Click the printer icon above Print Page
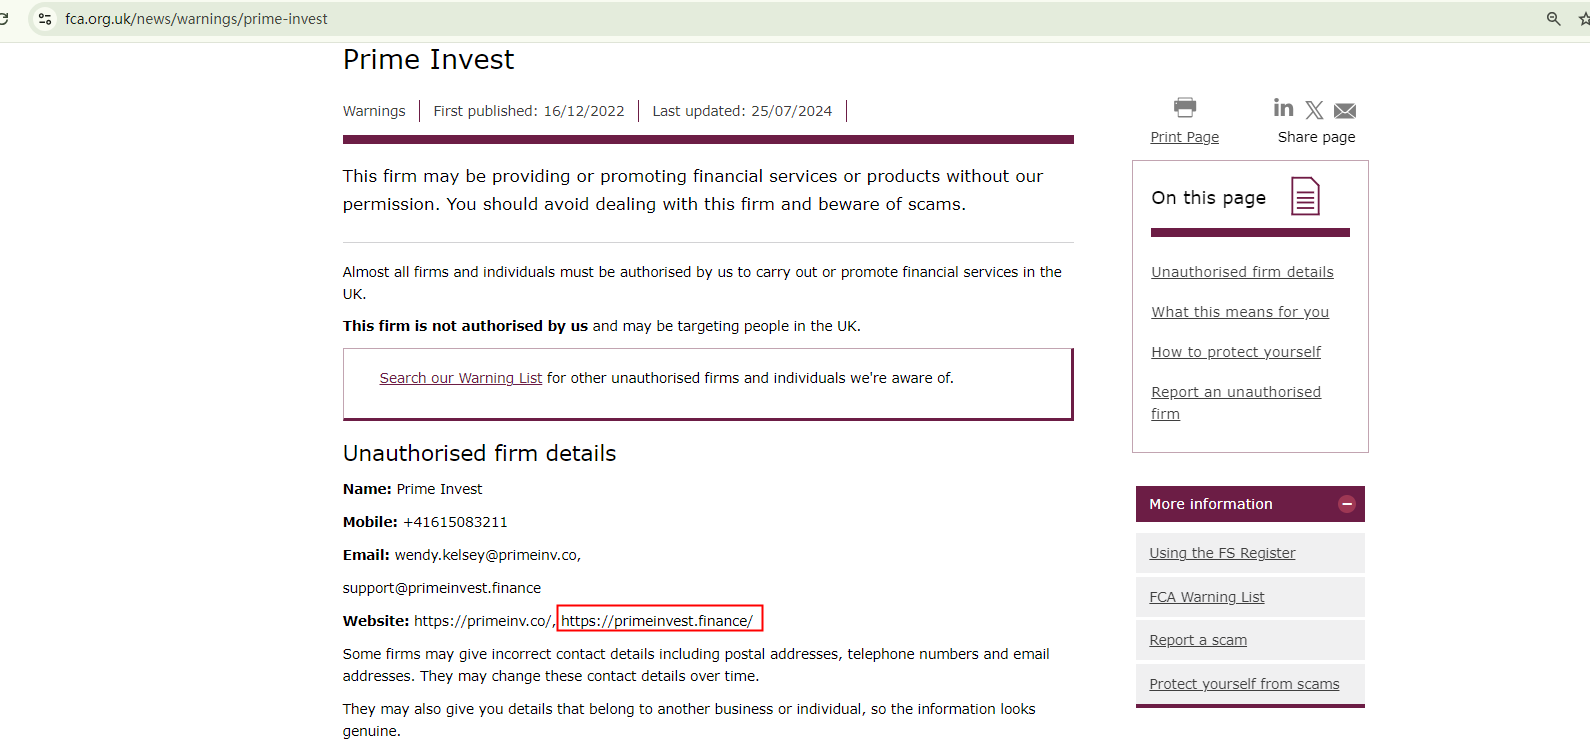The width and height of the screenshot is (1590, 752). [x=1185, y=107]
